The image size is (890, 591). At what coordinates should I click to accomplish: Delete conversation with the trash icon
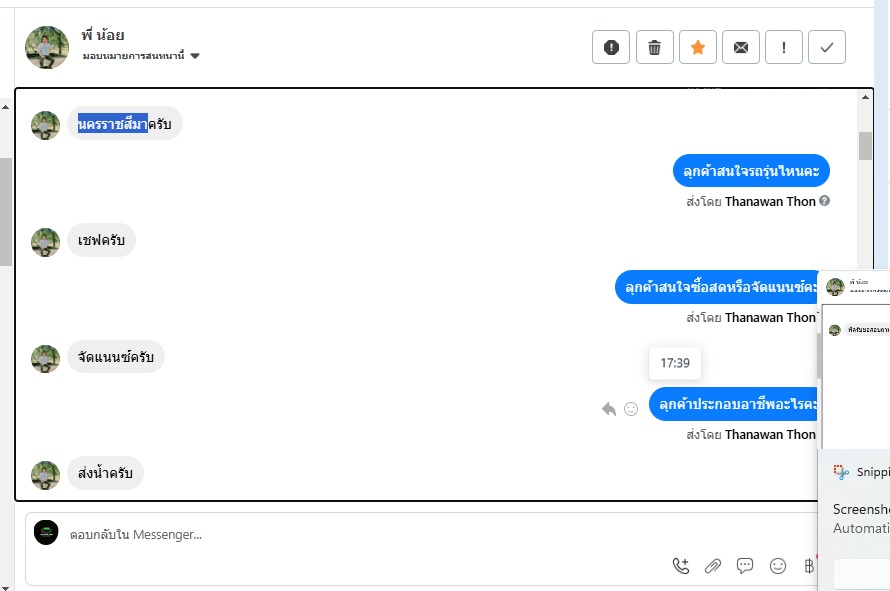pyautogui.click(x=654, y=47)
